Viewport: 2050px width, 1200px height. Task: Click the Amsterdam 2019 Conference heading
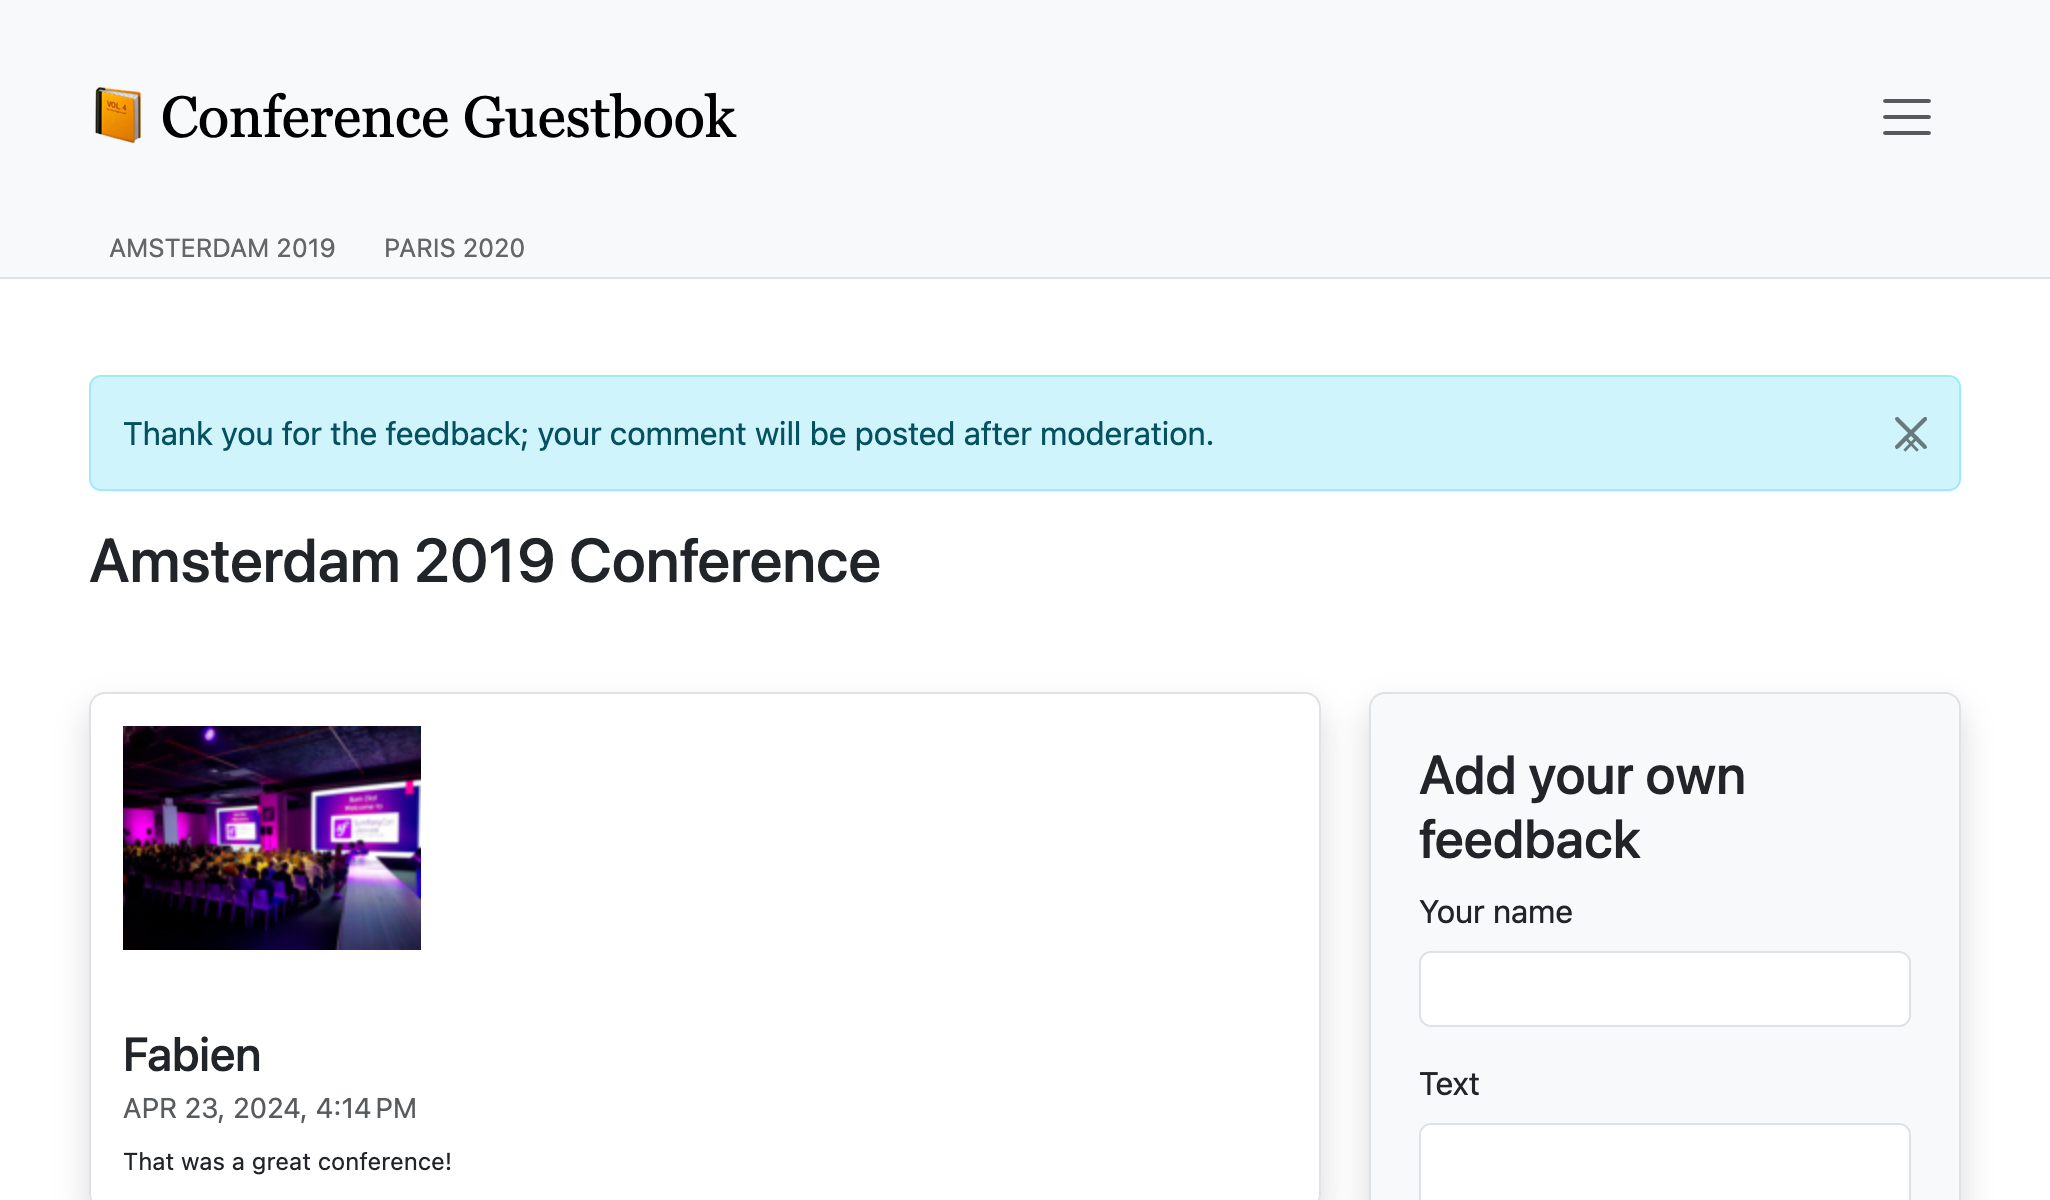[484, 561]
